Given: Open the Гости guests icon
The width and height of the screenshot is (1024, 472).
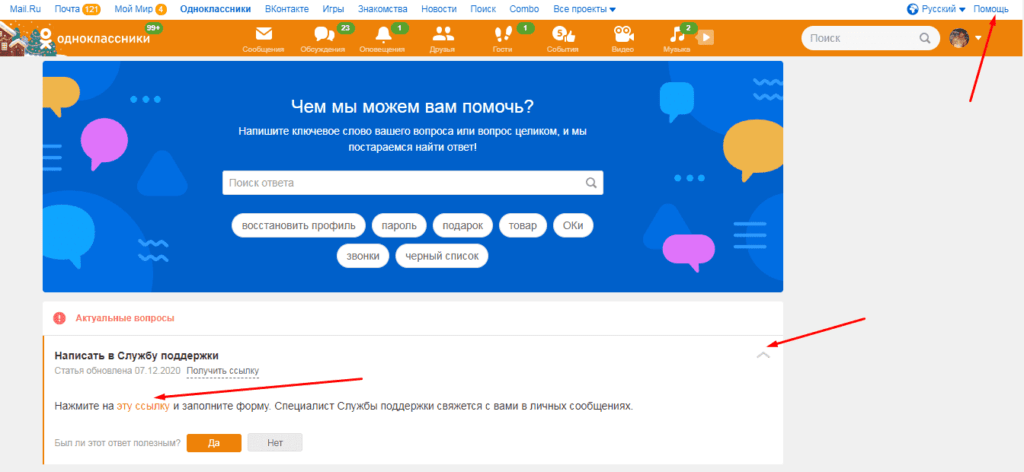Looking at the screenshot, I should click(503, 38).
